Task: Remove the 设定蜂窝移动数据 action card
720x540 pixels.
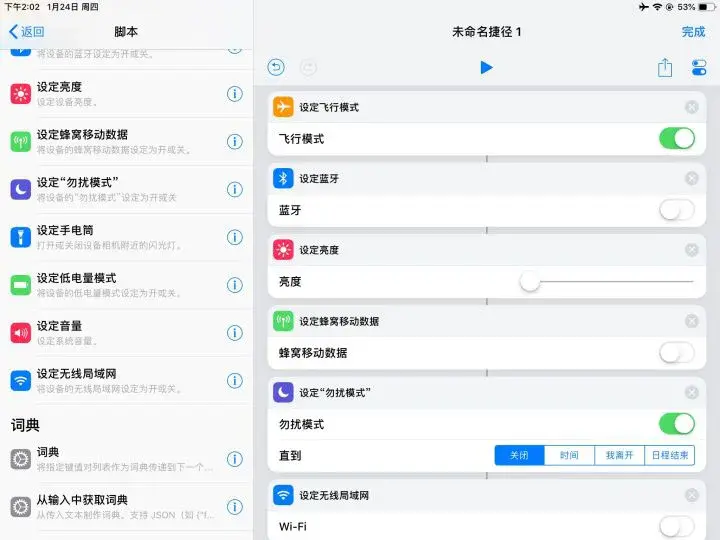Action: point(692,321)
